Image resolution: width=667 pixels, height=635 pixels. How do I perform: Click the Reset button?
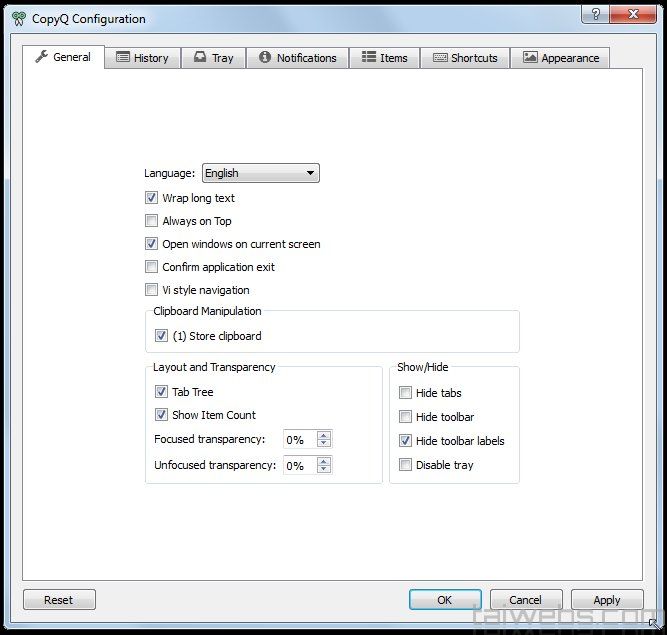tap(59, 600)
